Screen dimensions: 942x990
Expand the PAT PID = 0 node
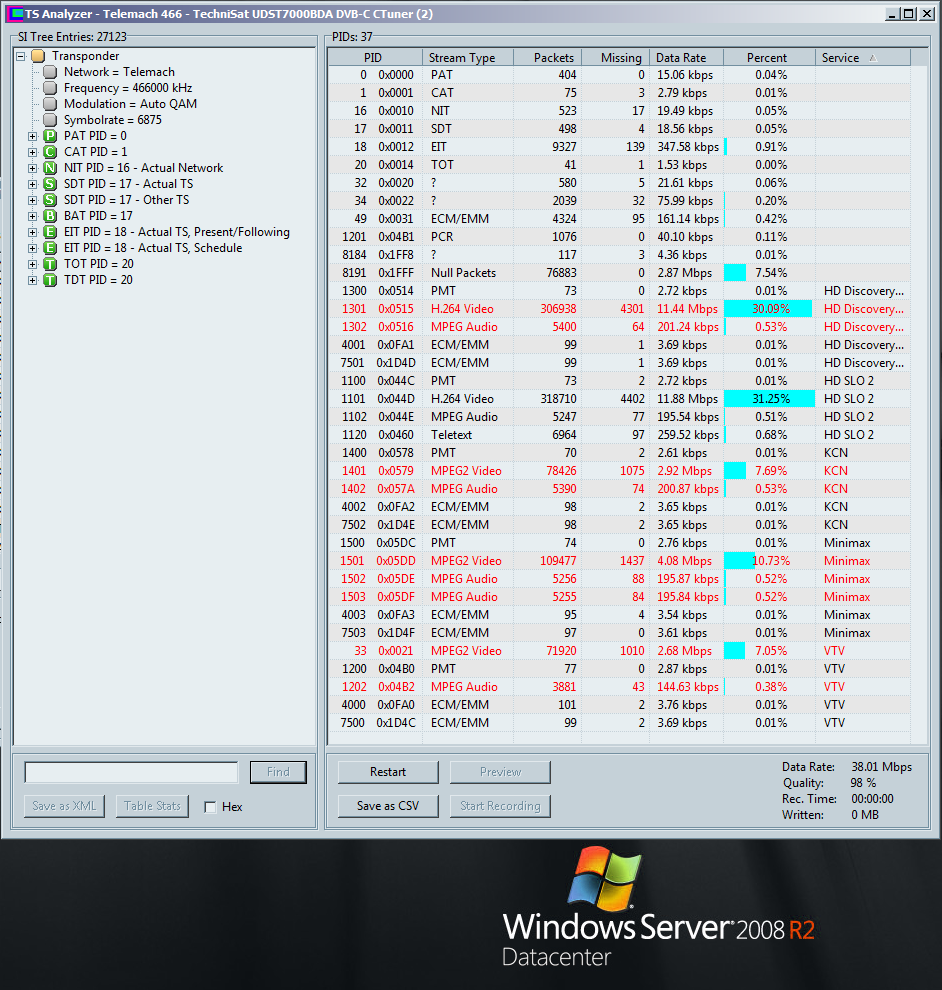tap(33, 136)
